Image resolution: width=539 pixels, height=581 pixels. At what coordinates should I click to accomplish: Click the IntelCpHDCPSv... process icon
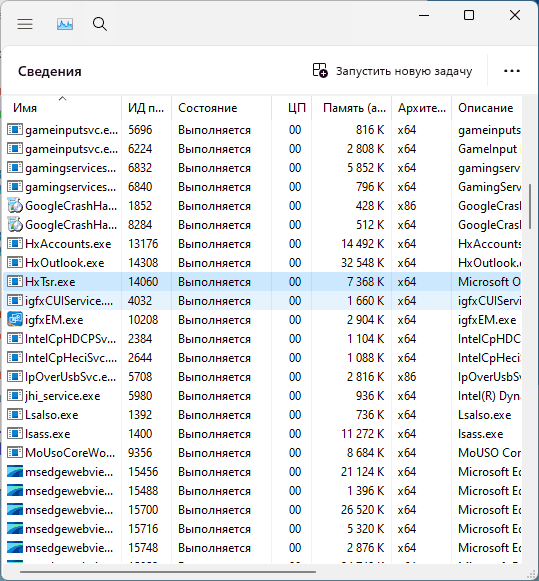tap(15, 338)
